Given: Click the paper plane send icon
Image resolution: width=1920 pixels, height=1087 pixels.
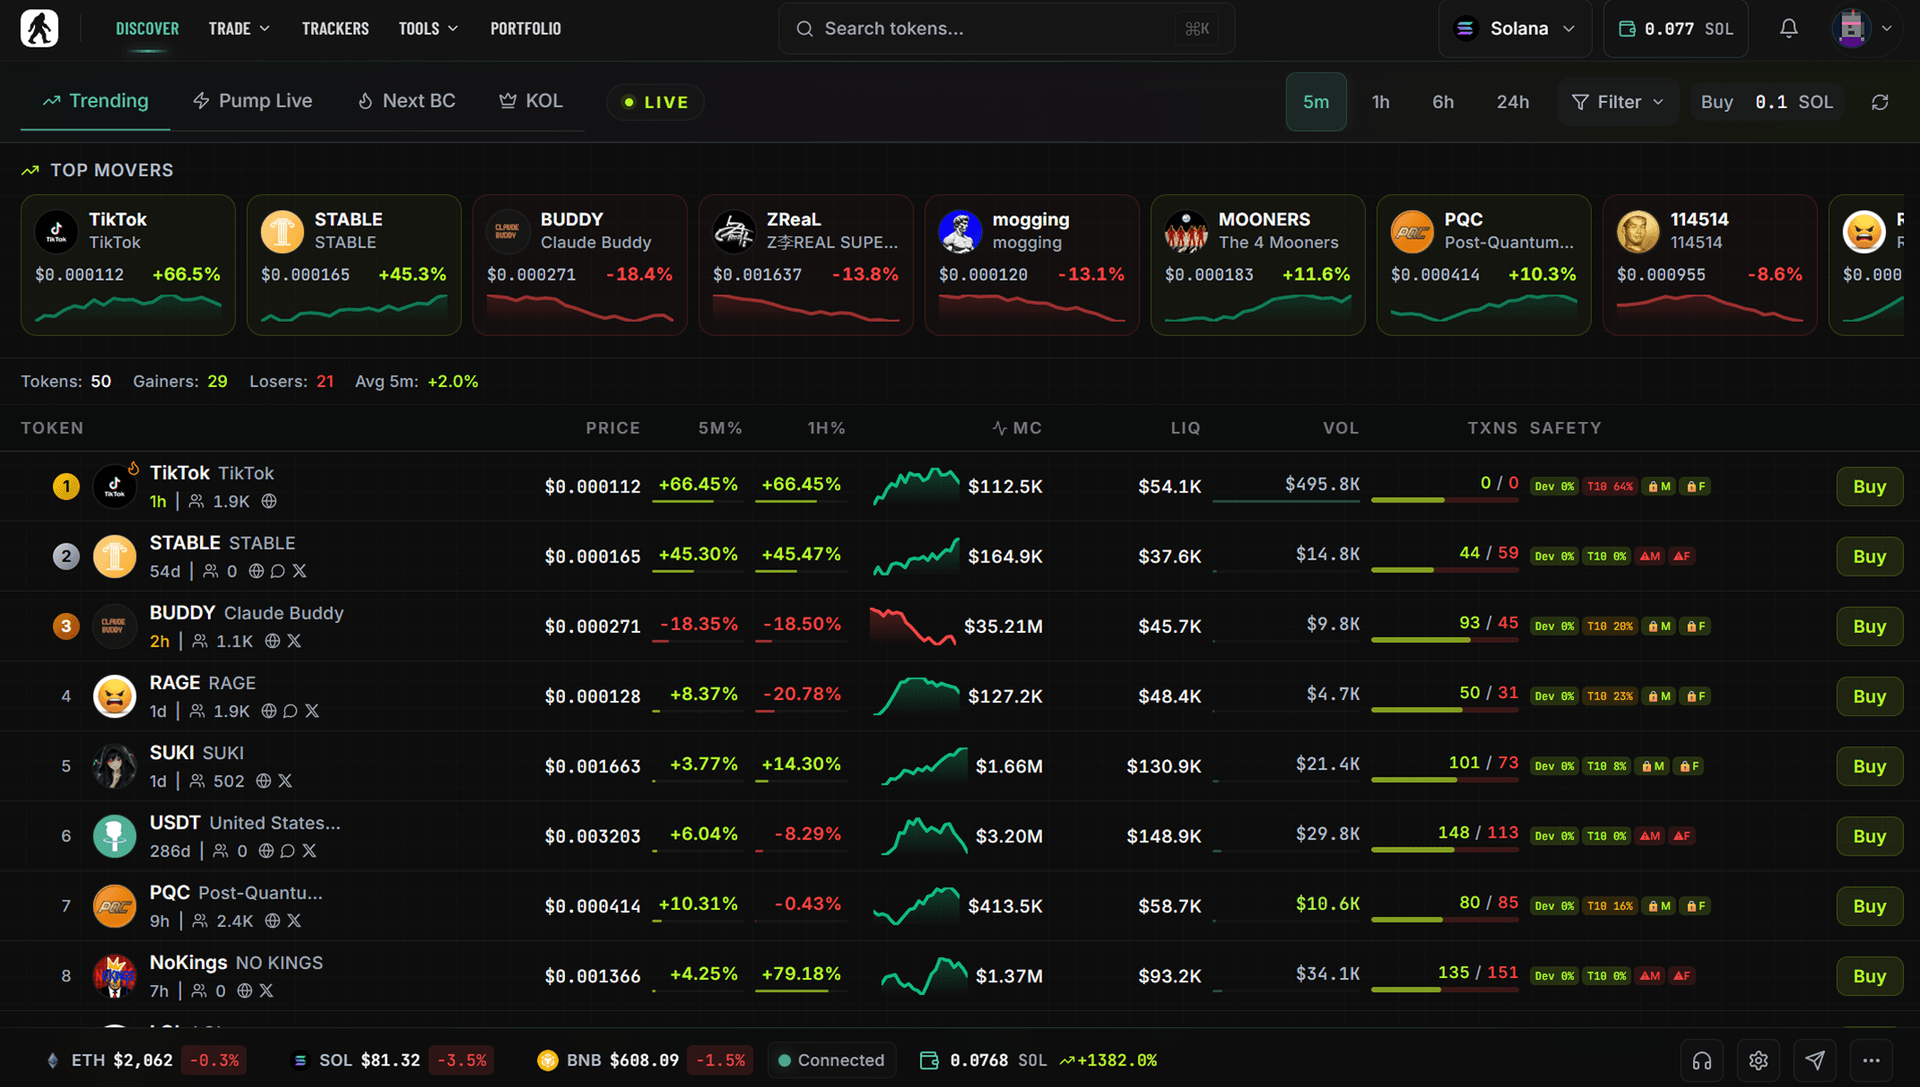Looking at the screenshot, I should [1815, 1060].
